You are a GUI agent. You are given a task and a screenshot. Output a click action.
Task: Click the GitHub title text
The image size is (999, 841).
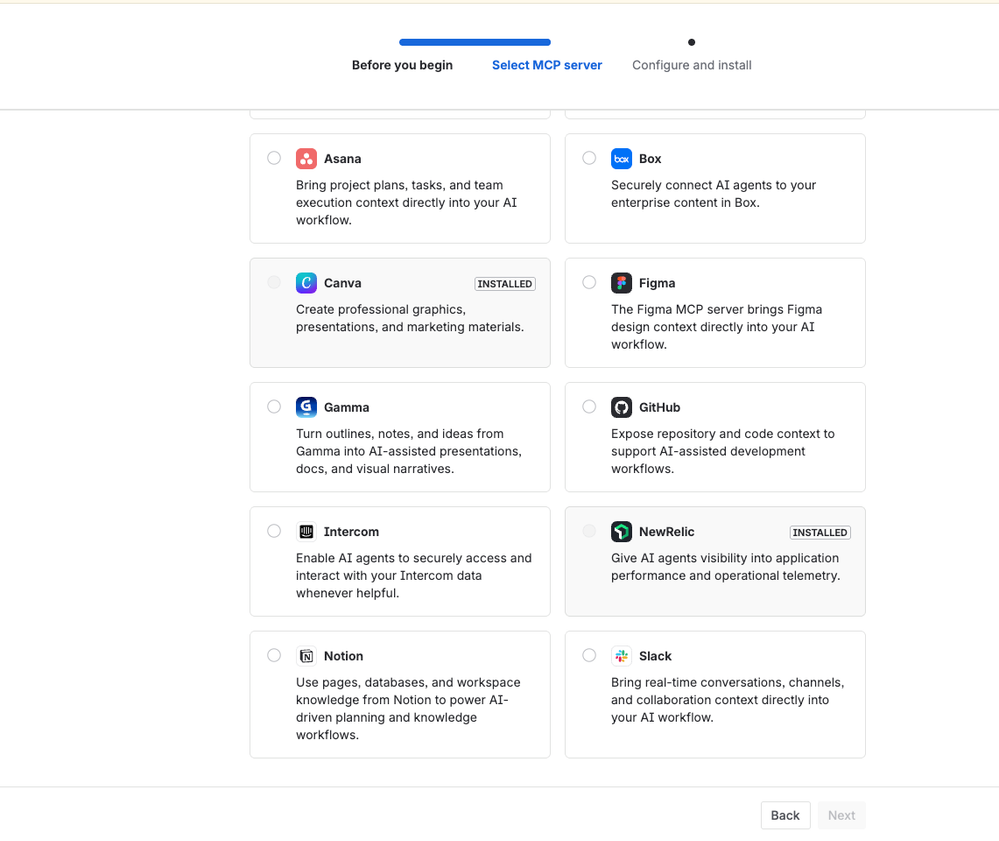pos(659,407)
